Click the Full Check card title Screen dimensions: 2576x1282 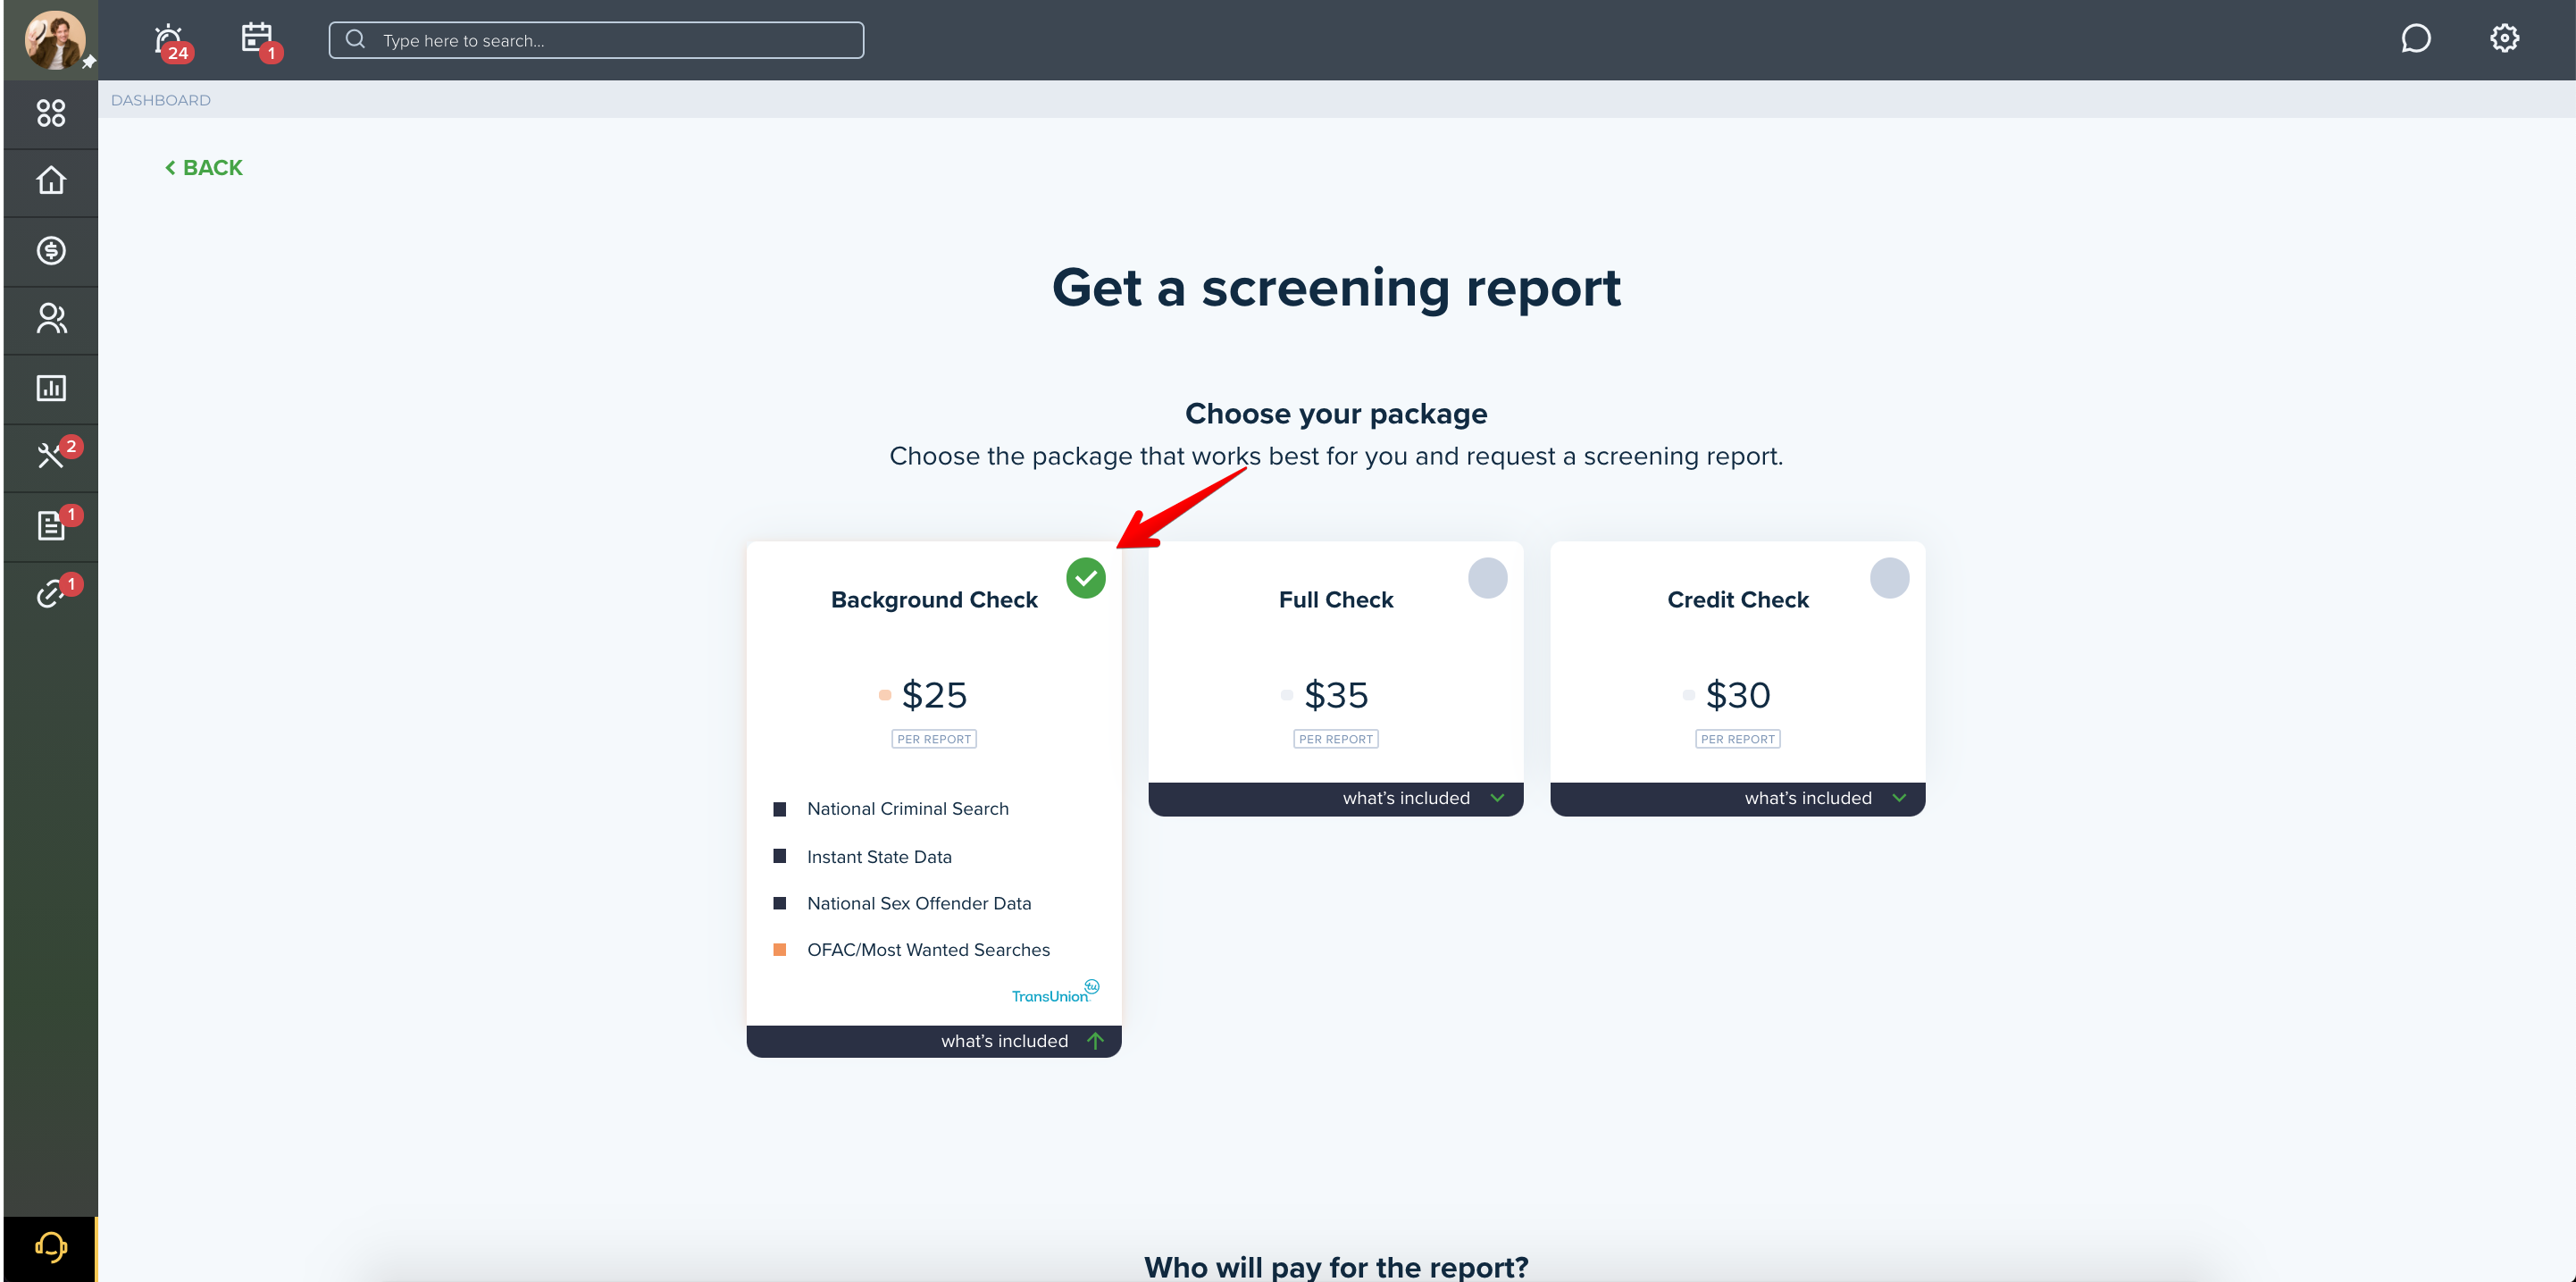point(1336,600)
